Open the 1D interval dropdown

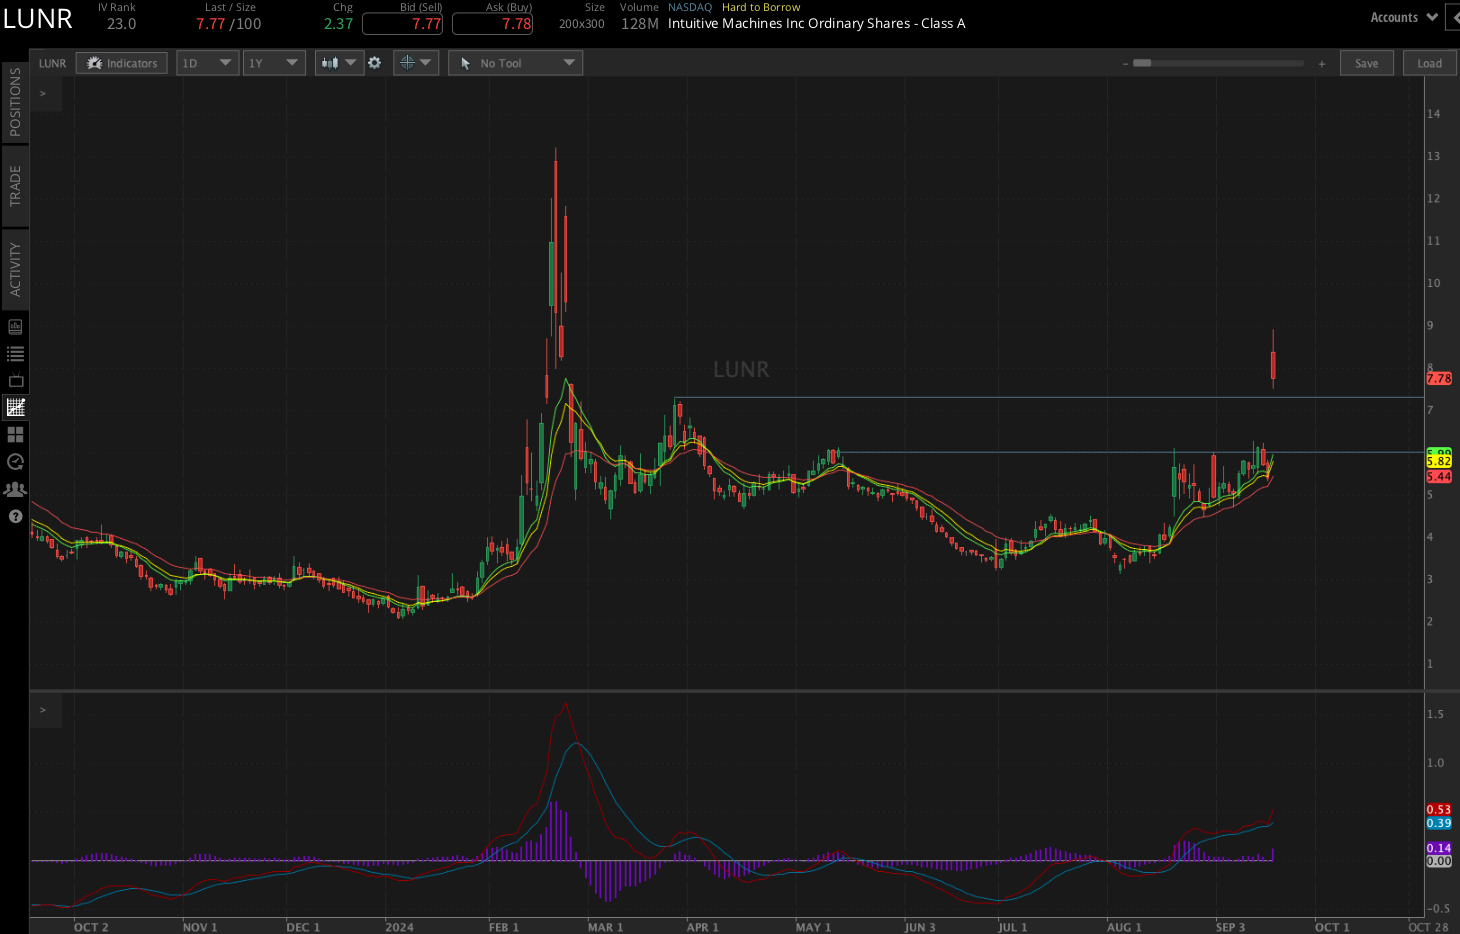207,63
